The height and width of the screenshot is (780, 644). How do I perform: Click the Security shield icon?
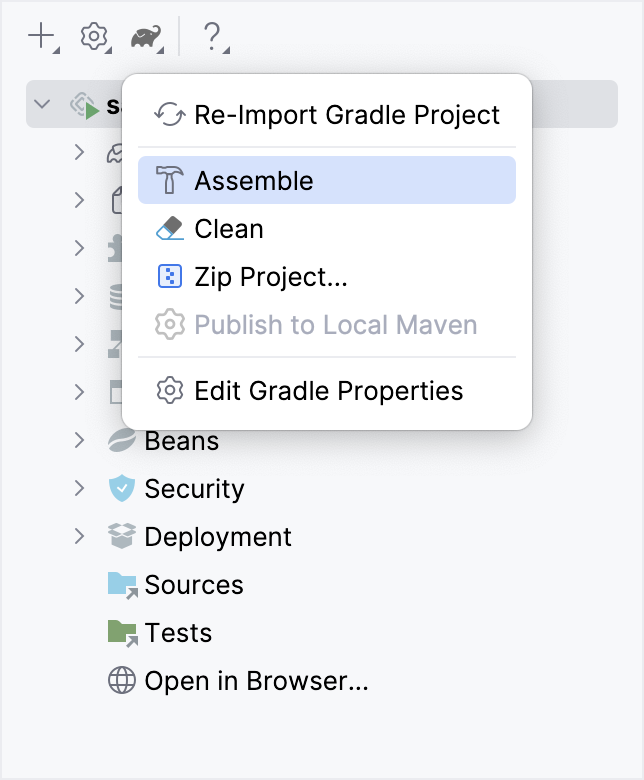click(x=121, y=489)
